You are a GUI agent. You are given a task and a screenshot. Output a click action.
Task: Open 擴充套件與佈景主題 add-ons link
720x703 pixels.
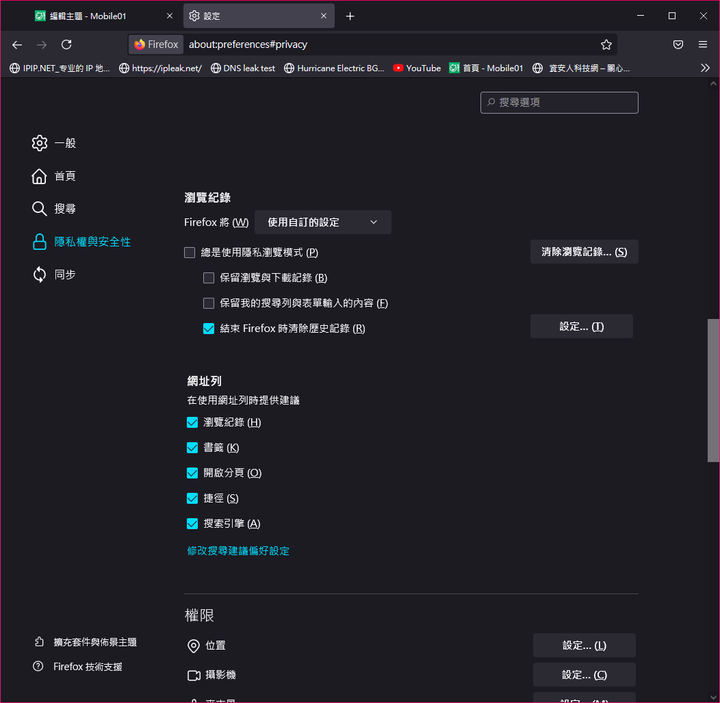85,642
